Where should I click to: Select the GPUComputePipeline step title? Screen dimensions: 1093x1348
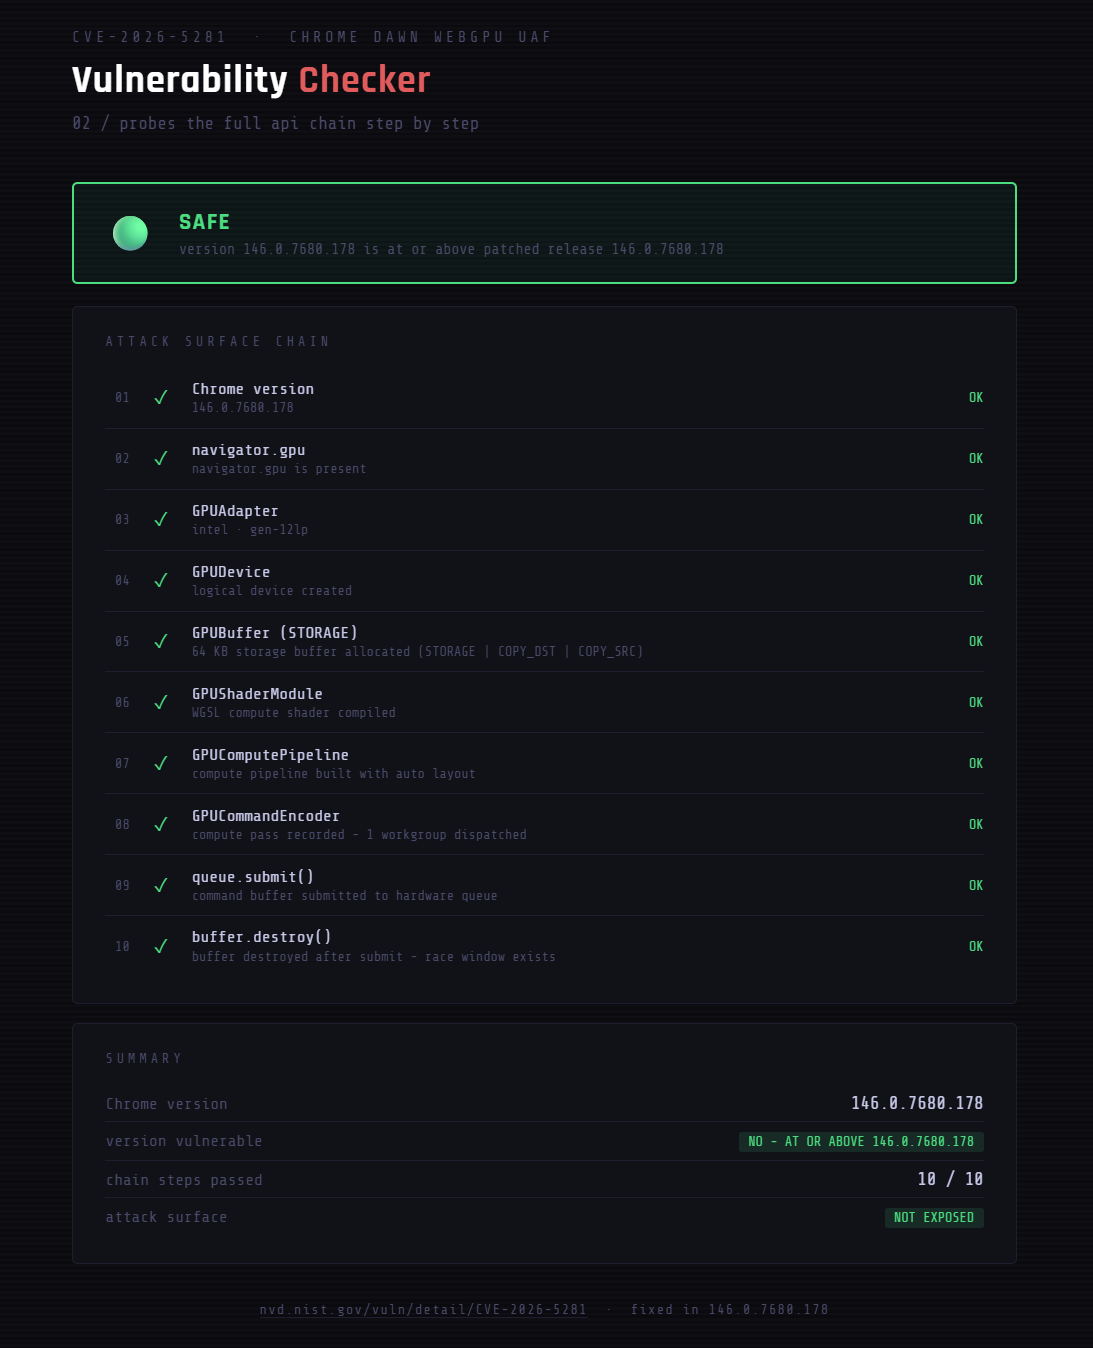(270, 755)
